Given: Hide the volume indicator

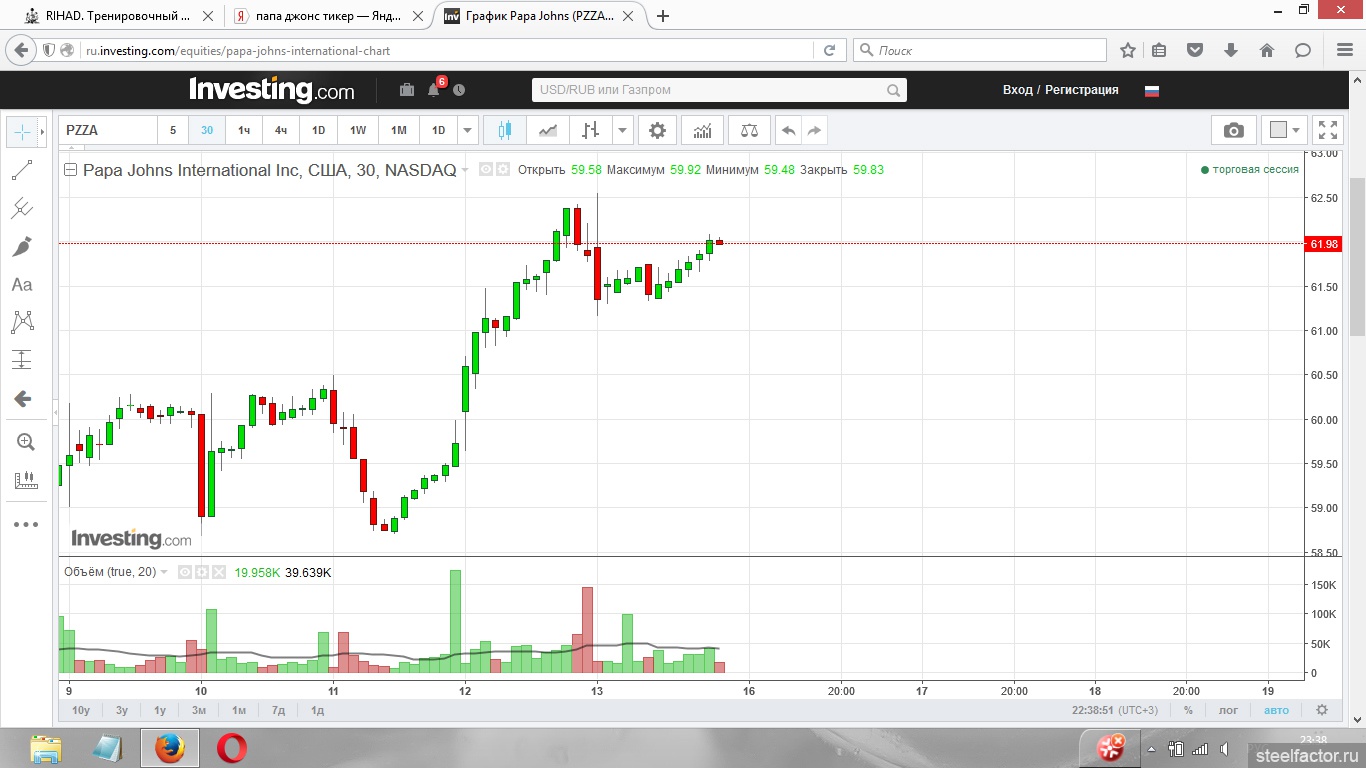Looking at the screenshot, I should click(x=184, y=572).
